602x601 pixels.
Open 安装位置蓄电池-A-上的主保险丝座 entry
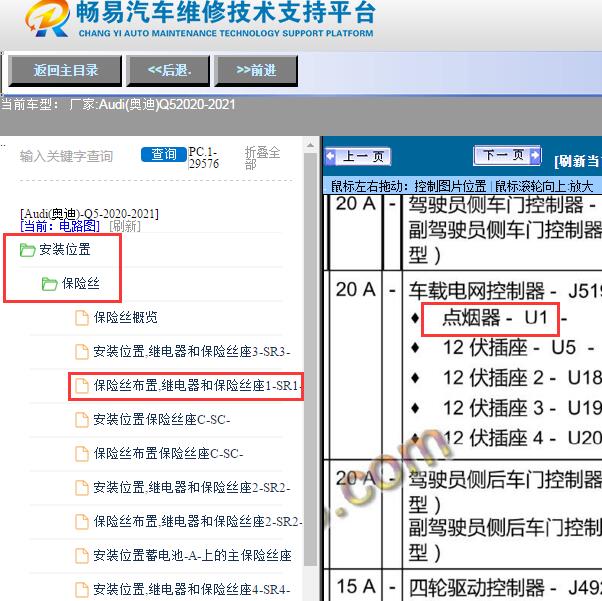pyautogui.click(x=193, y=555)
